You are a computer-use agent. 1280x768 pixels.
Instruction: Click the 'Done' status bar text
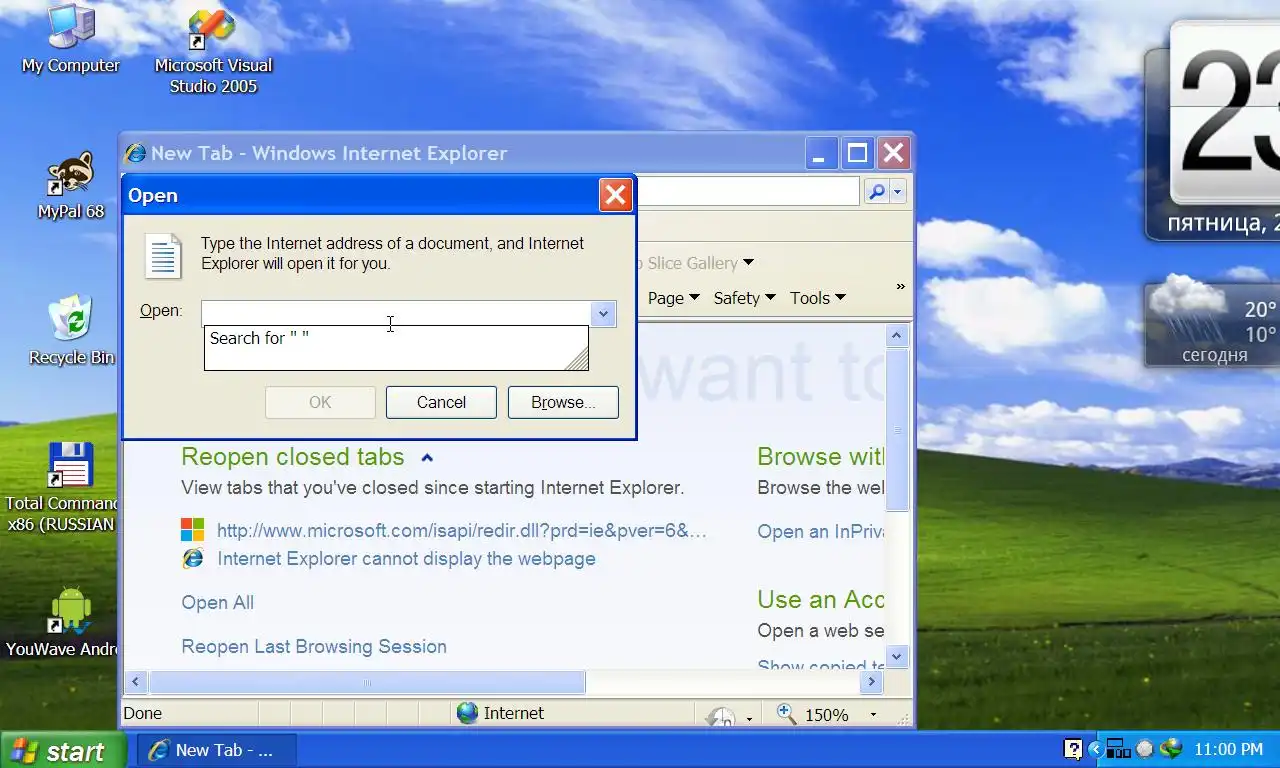coord(142,713)
